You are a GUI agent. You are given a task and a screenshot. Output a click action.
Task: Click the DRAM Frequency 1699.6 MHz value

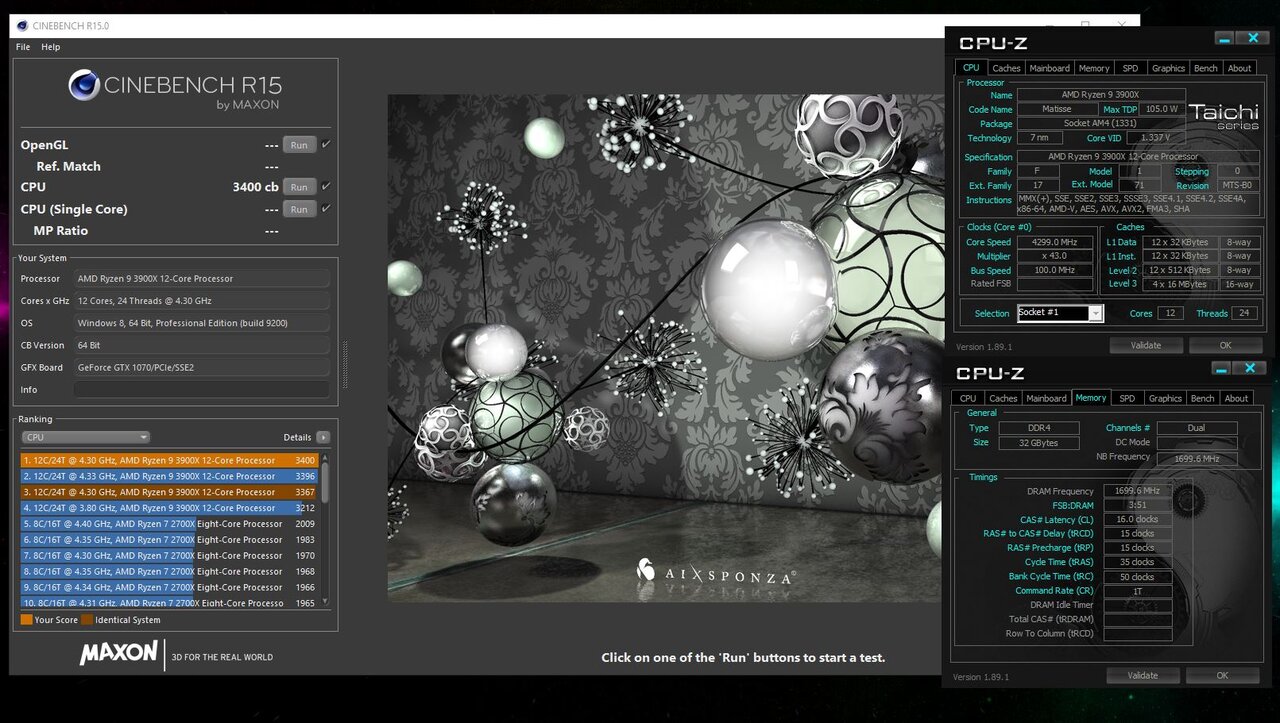coord(1137,491)
